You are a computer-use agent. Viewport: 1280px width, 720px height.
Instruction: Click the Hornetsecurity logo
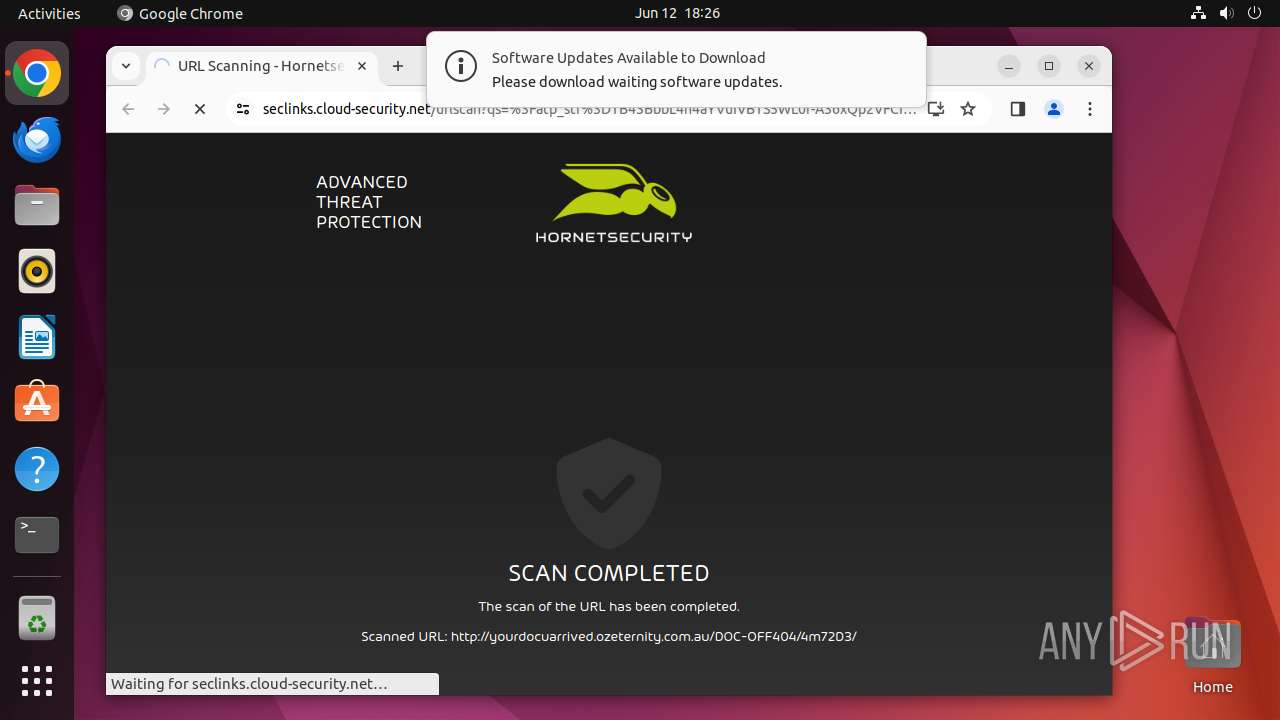click(614, 203)
